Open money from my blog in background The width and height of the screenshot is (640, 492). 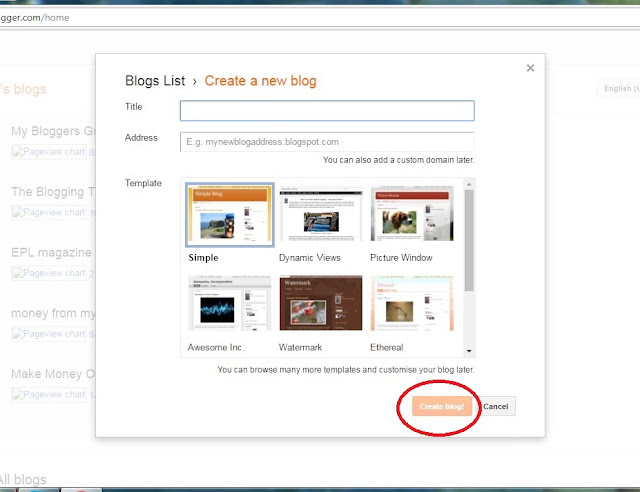[53, 314]
